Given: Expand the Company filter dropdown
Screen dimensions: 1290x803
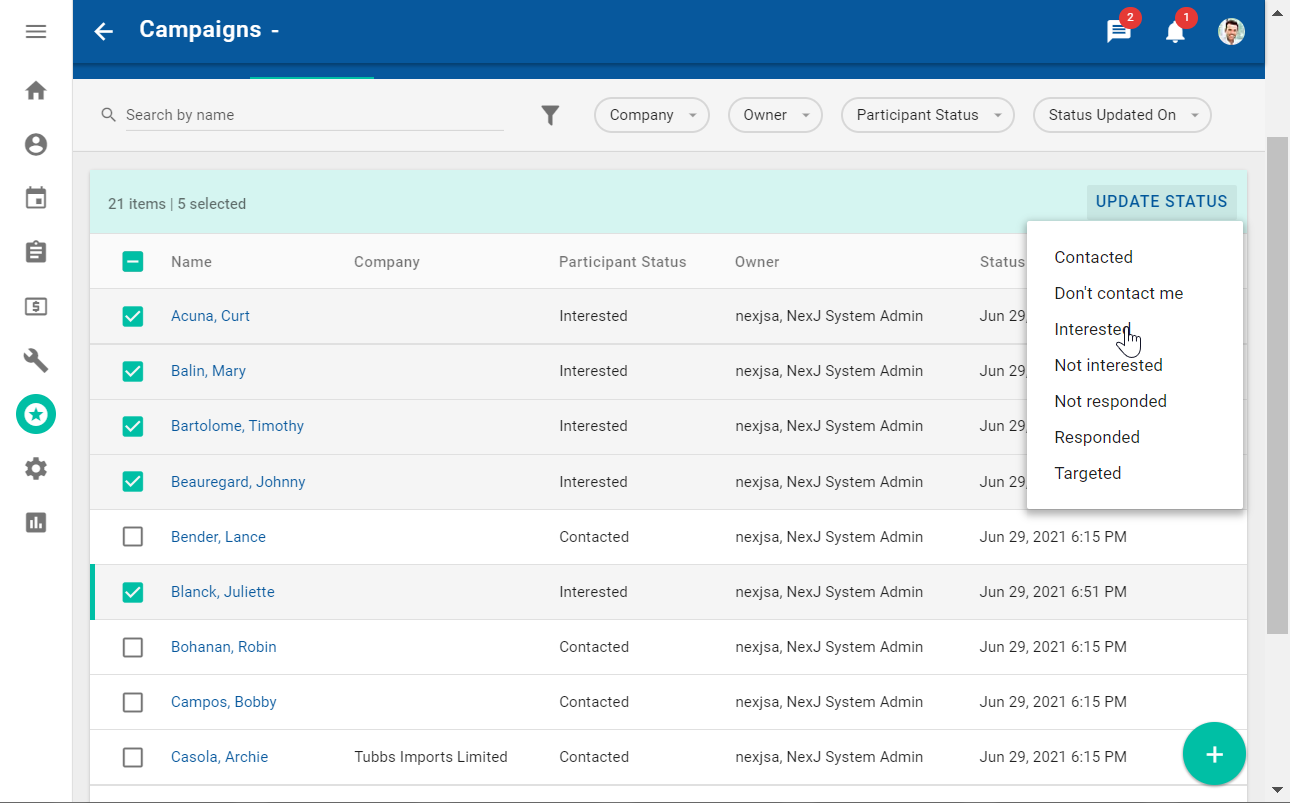Looking at the screenshot, I should click(x=652, y=115).
